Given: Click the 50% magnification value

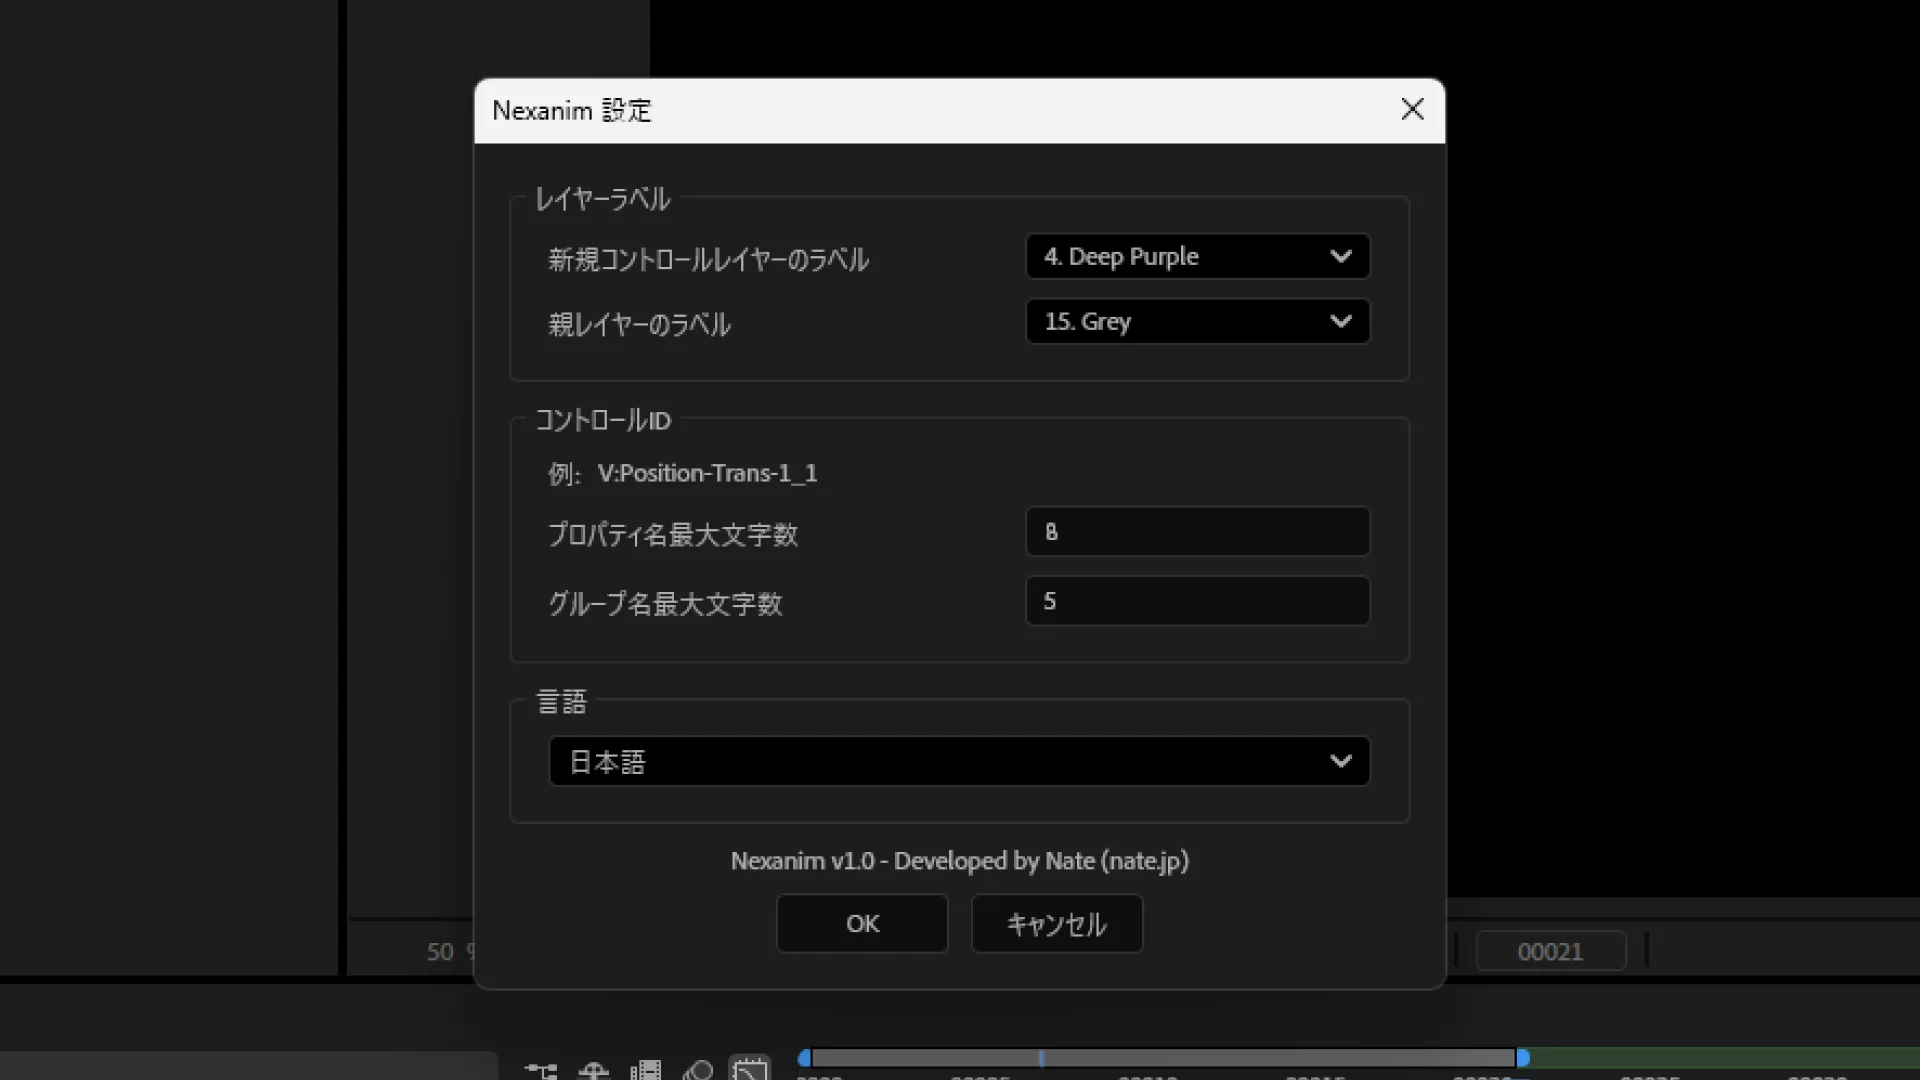Looking at the screenshot, I should (x=443, y=952).
